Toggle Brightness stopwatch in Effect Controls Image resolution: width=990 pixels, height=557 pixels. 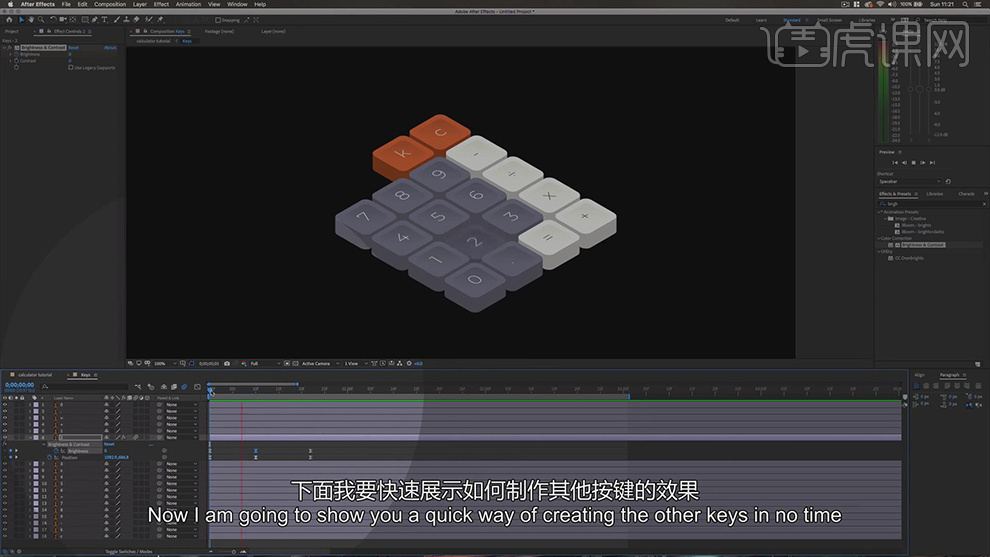click(16, 54)
